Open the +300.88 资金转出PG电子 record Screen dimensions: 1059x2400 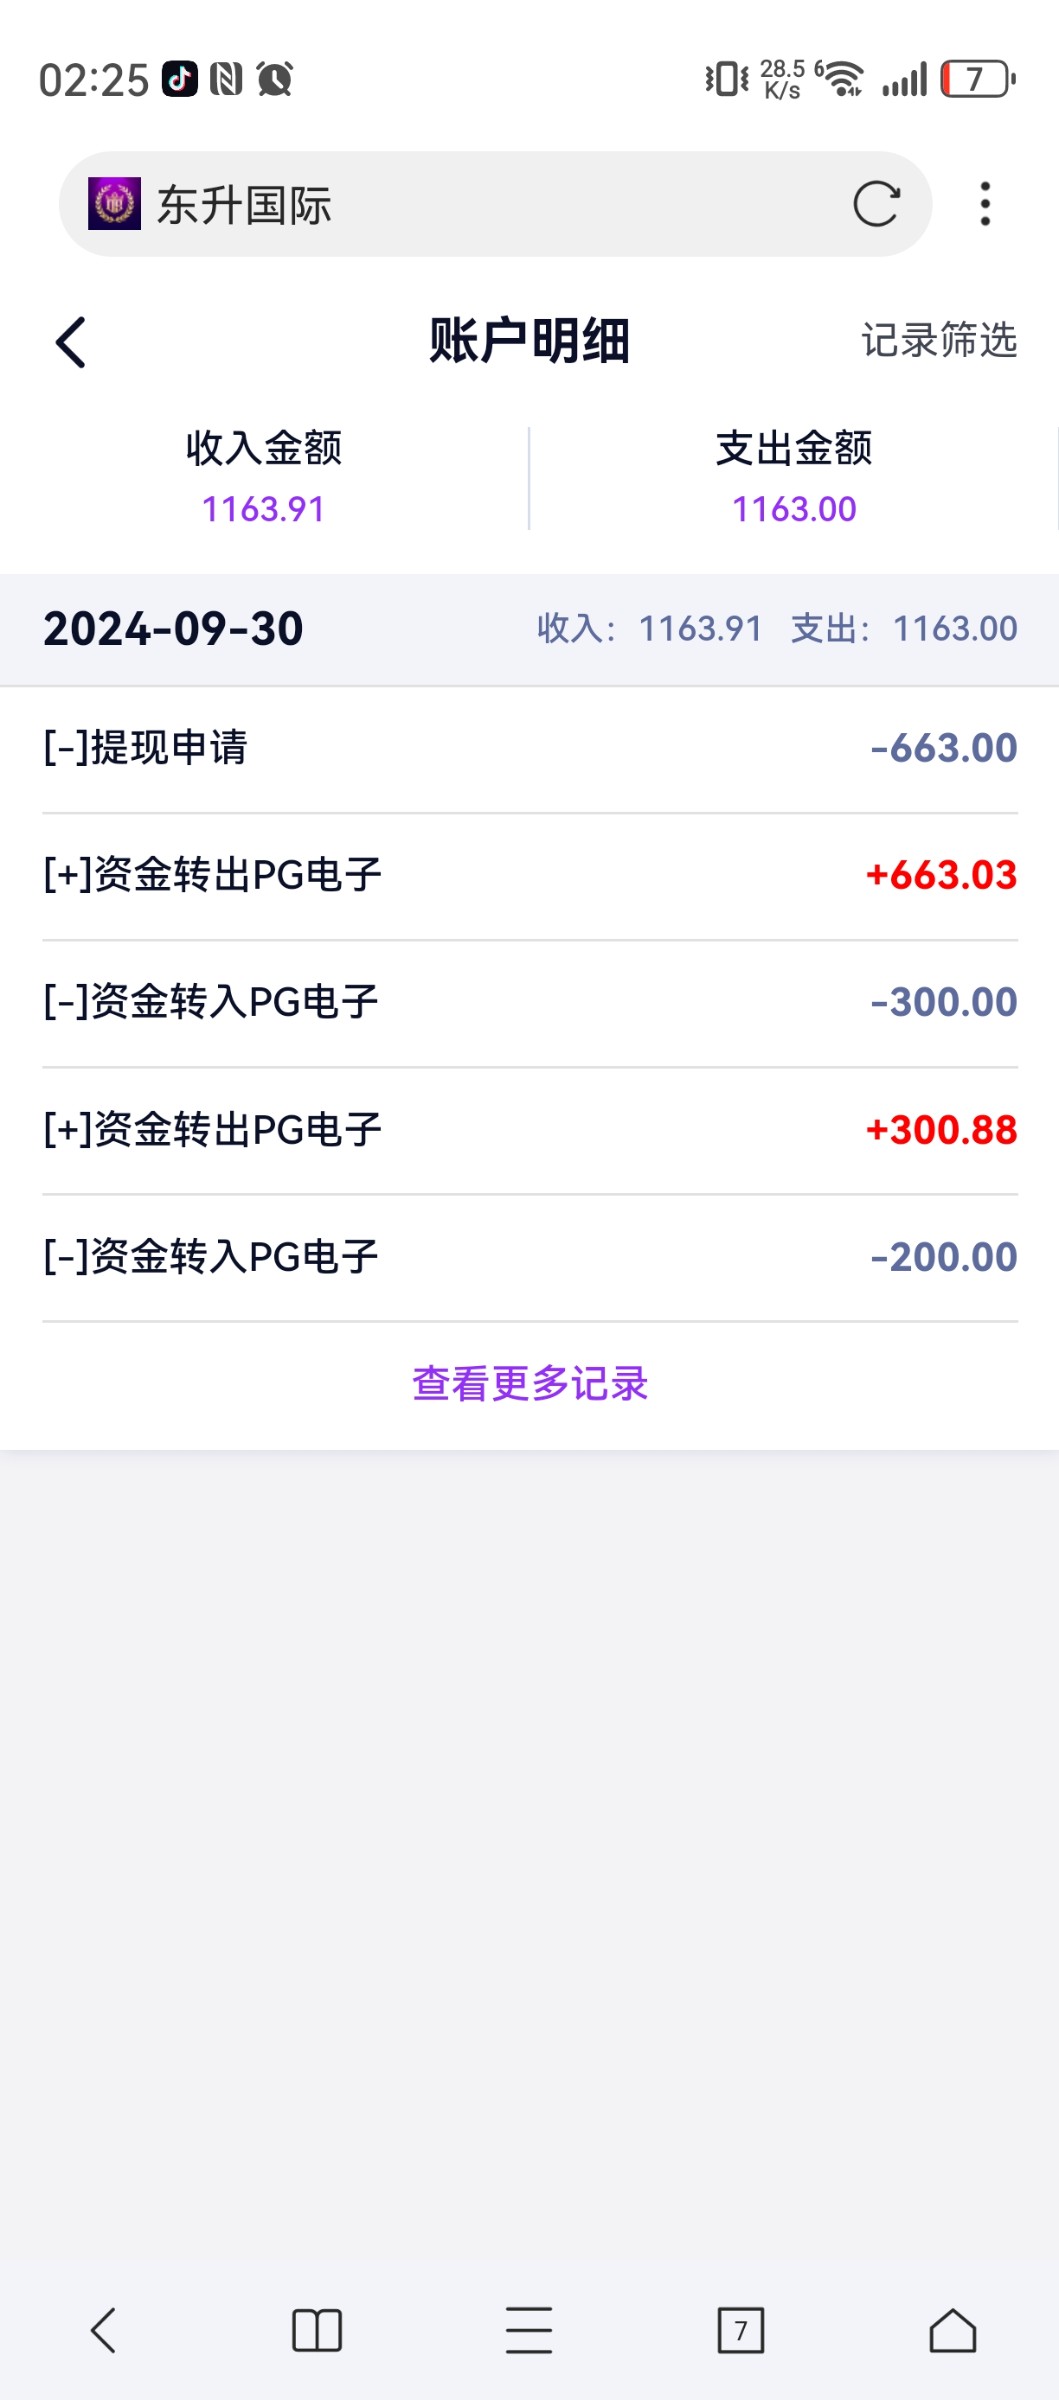tap(530, 1130)
